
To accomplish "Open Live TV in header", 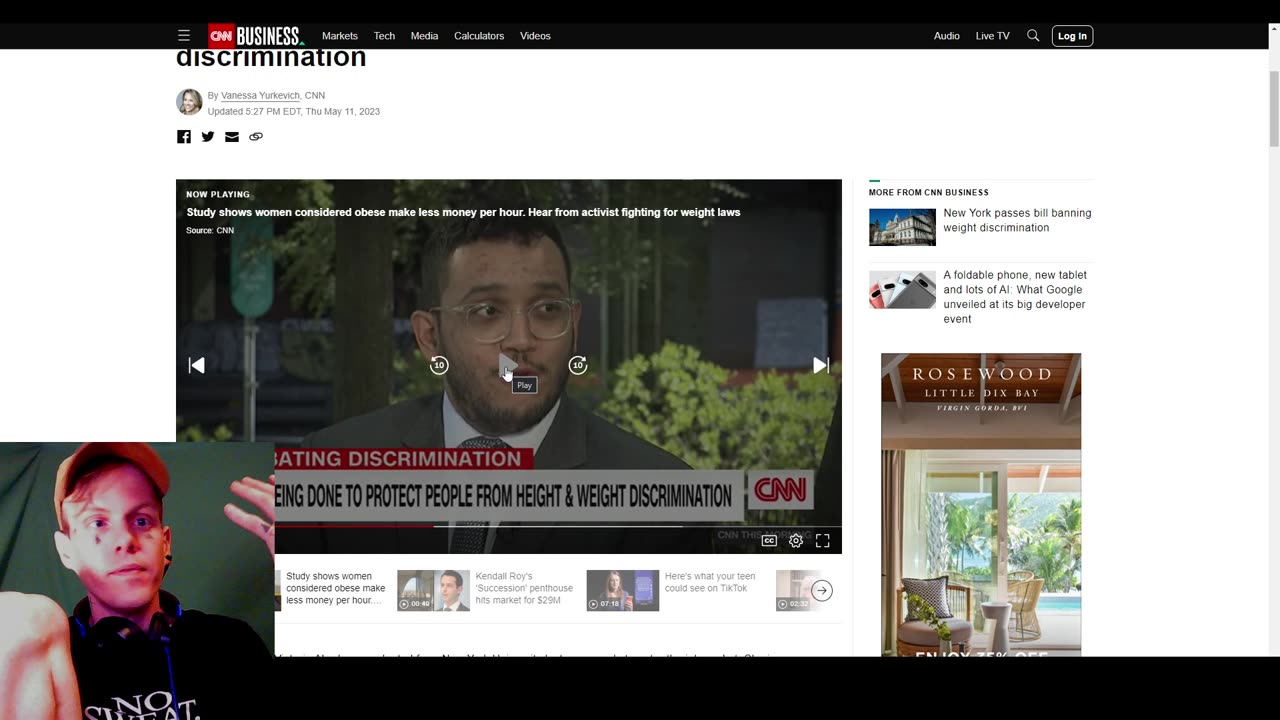I will (992, 36).
